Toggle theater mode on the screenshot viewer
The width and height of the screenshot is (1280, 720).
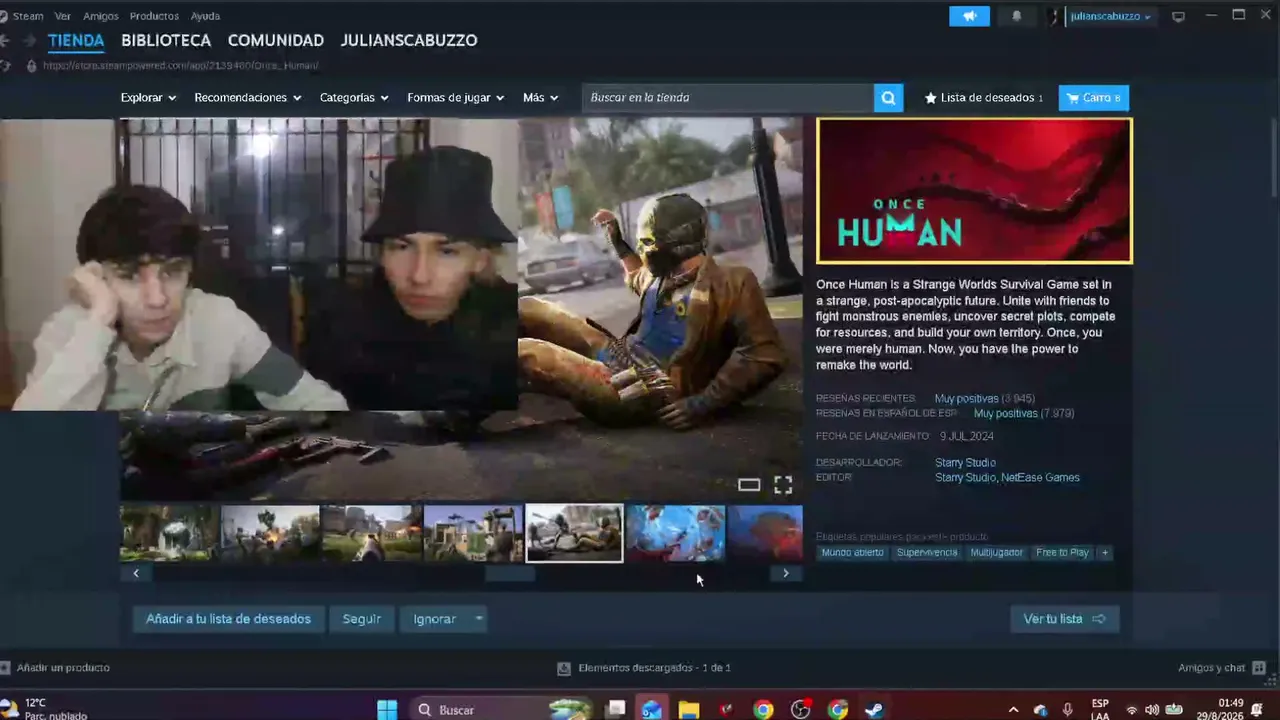click(749, 485)
